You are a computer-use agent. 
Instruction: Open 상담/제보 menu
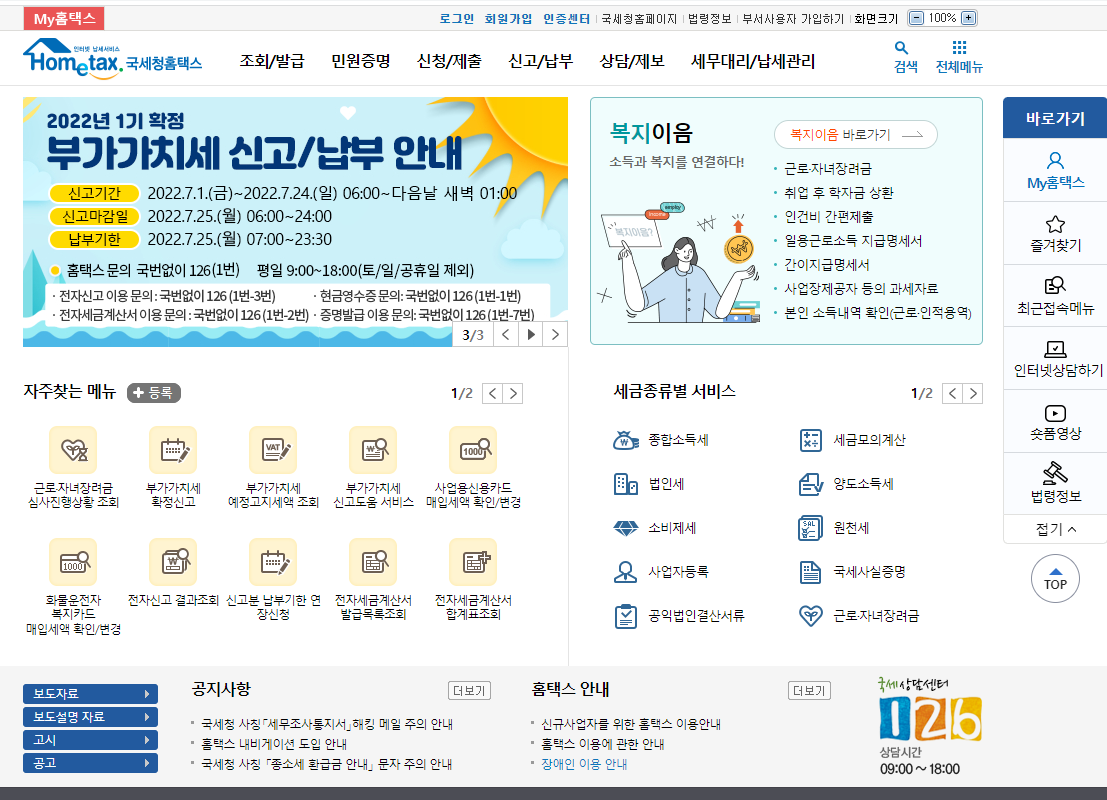point(632,61)
